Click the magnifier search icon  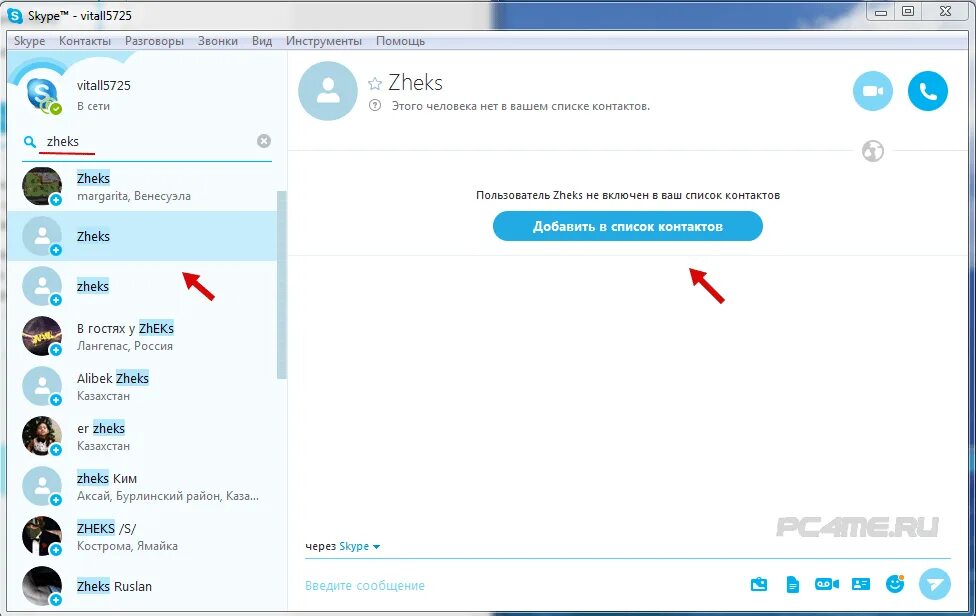(29, 142)
